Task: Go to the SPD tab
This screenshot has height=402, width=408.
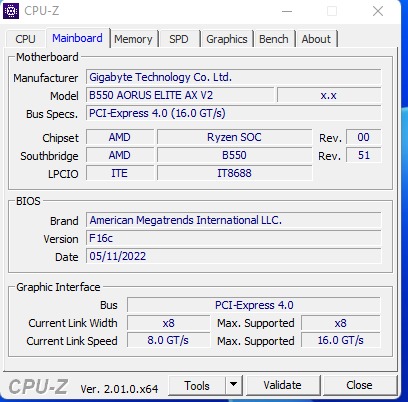Action: click(x=179, y=39)
